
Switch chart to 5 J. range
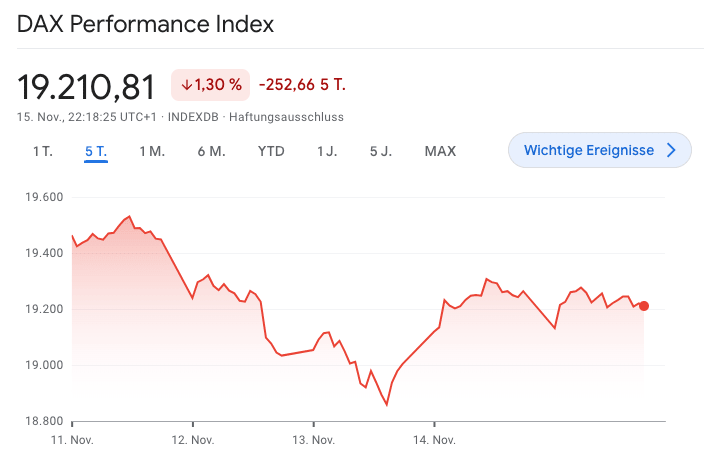[381, 151]
